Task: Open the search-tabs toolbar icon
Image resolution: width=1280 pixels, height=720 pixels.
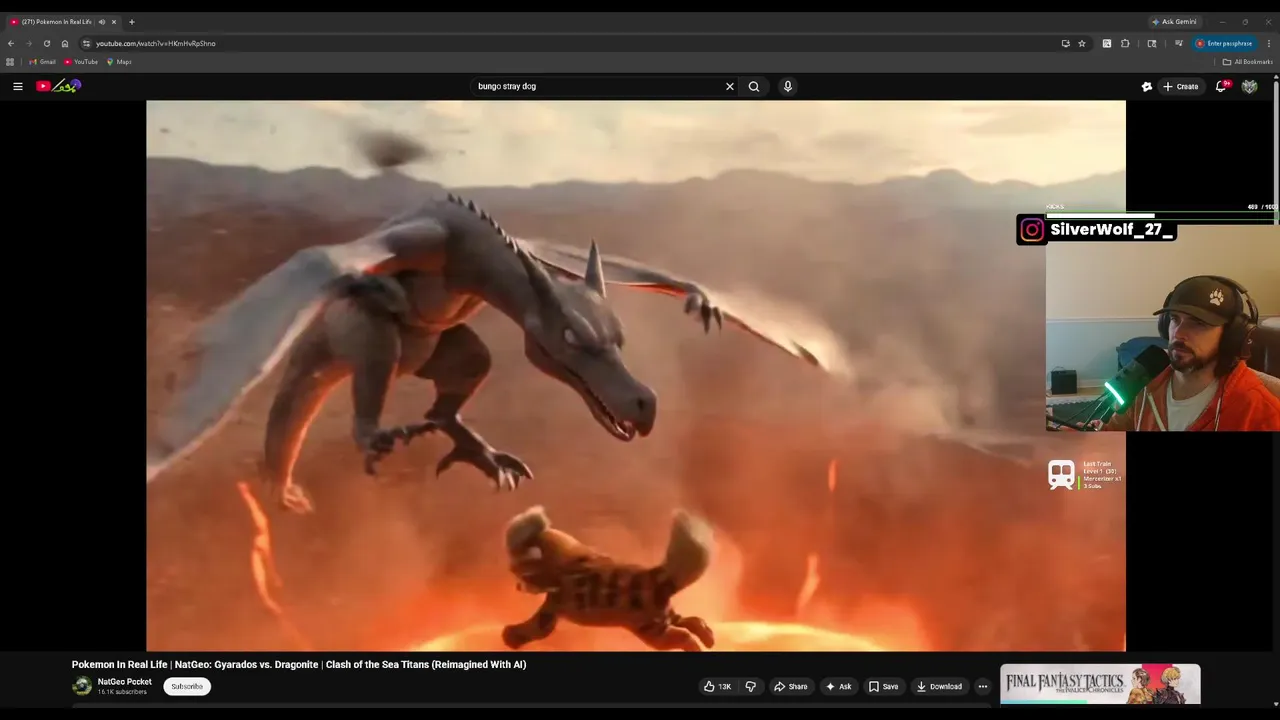Action: click(1152, 43)
